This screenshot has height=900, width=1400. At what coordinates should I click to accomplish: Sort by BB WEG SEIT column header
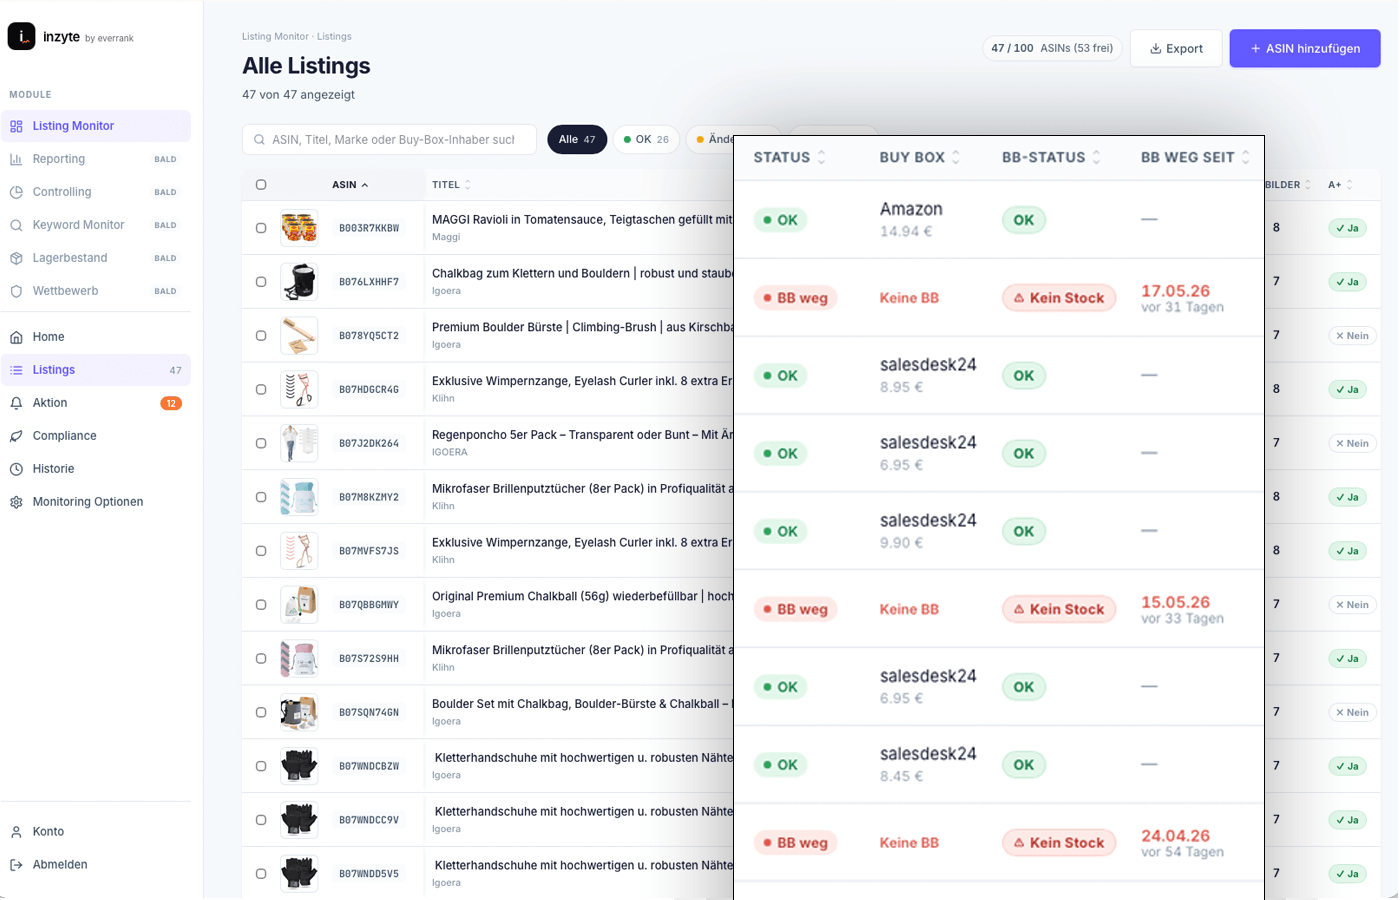(1195, 157)
